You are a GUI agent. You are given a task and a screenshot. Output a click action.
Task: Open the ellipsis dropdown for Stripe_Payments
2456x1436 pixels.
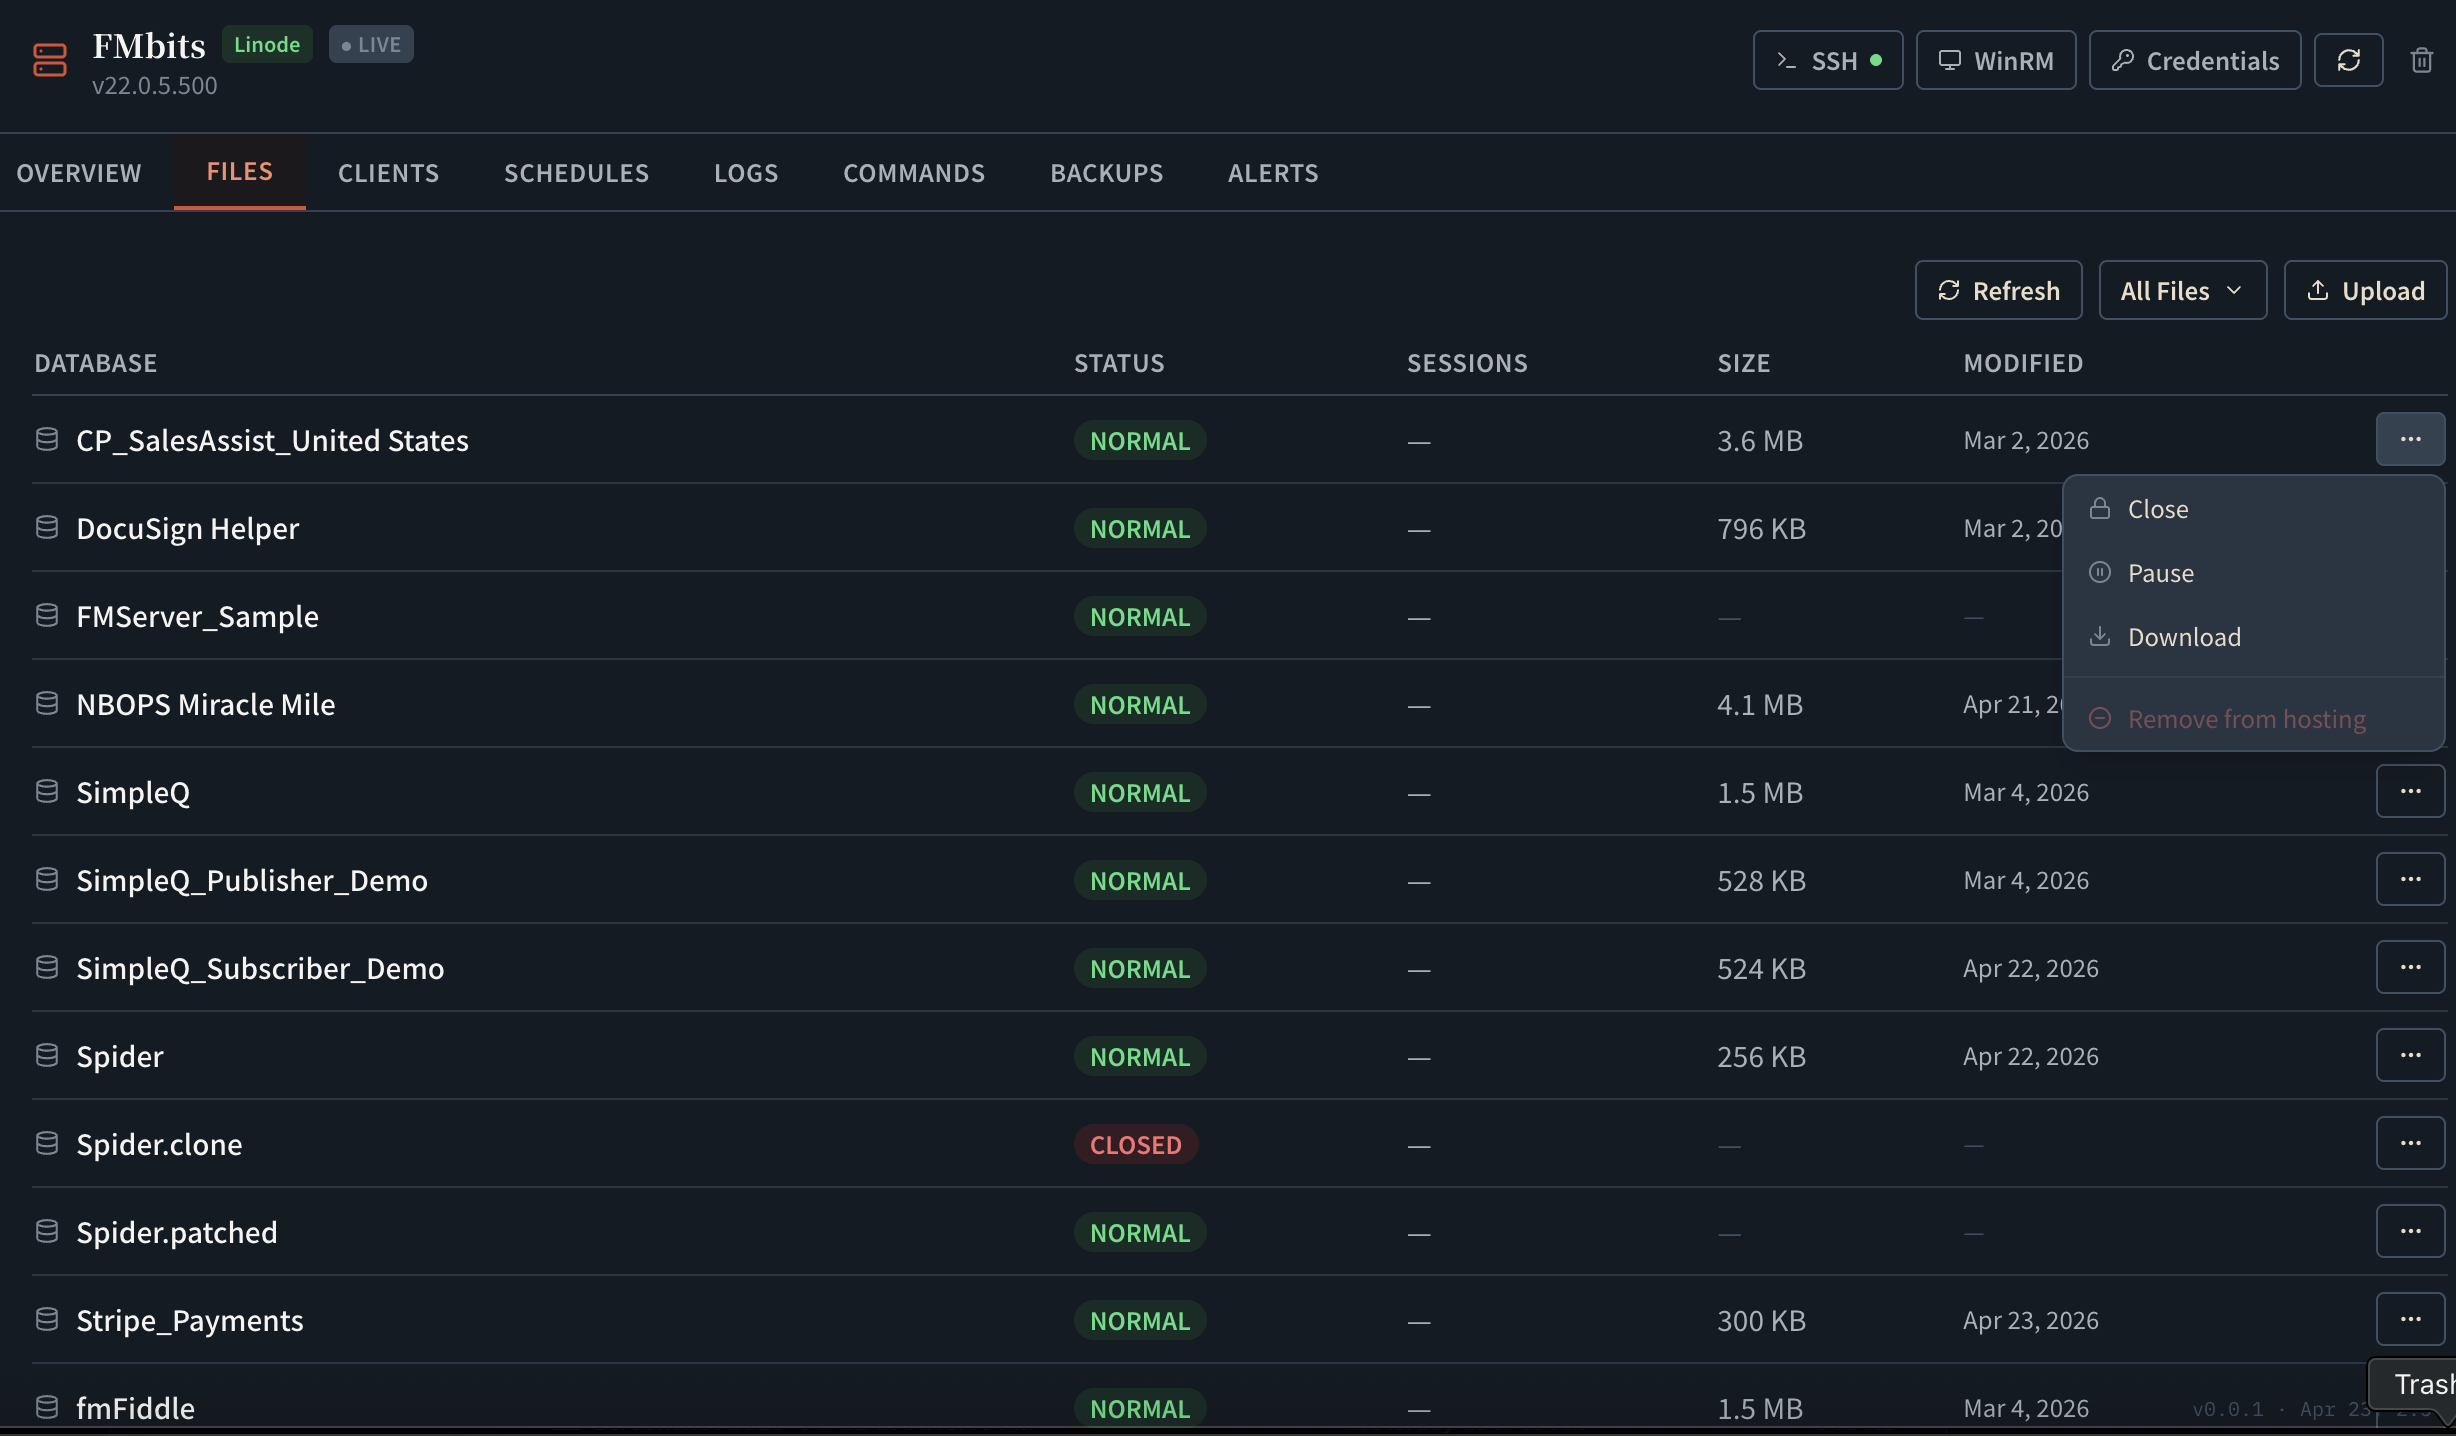[x=2410, y=1319]
